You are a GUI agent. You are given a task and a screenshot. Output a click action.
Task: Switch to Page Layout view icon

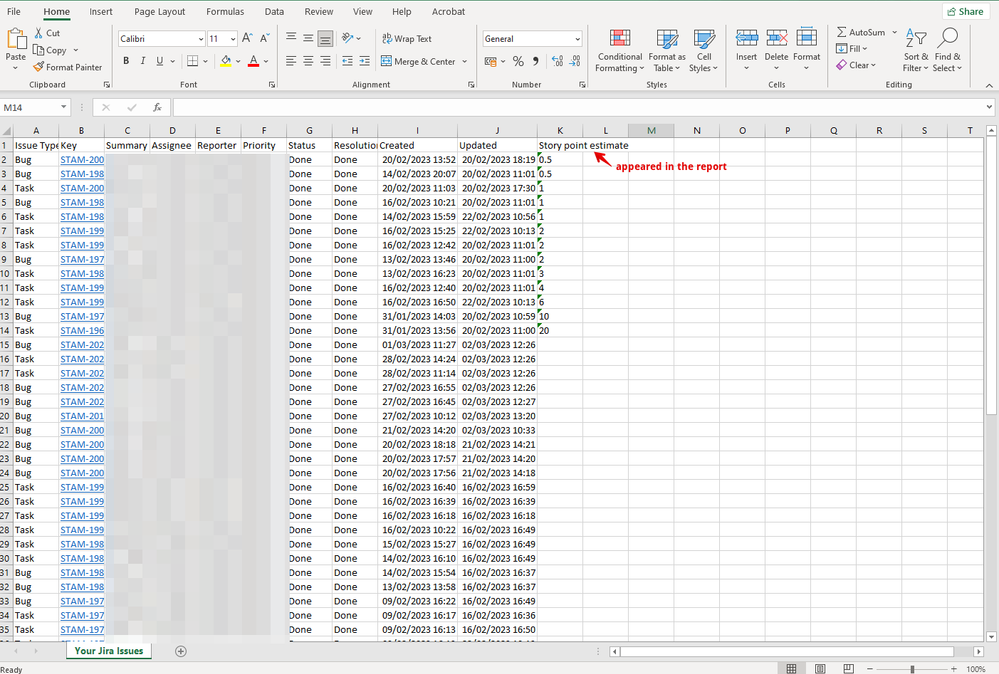(820, 668)
